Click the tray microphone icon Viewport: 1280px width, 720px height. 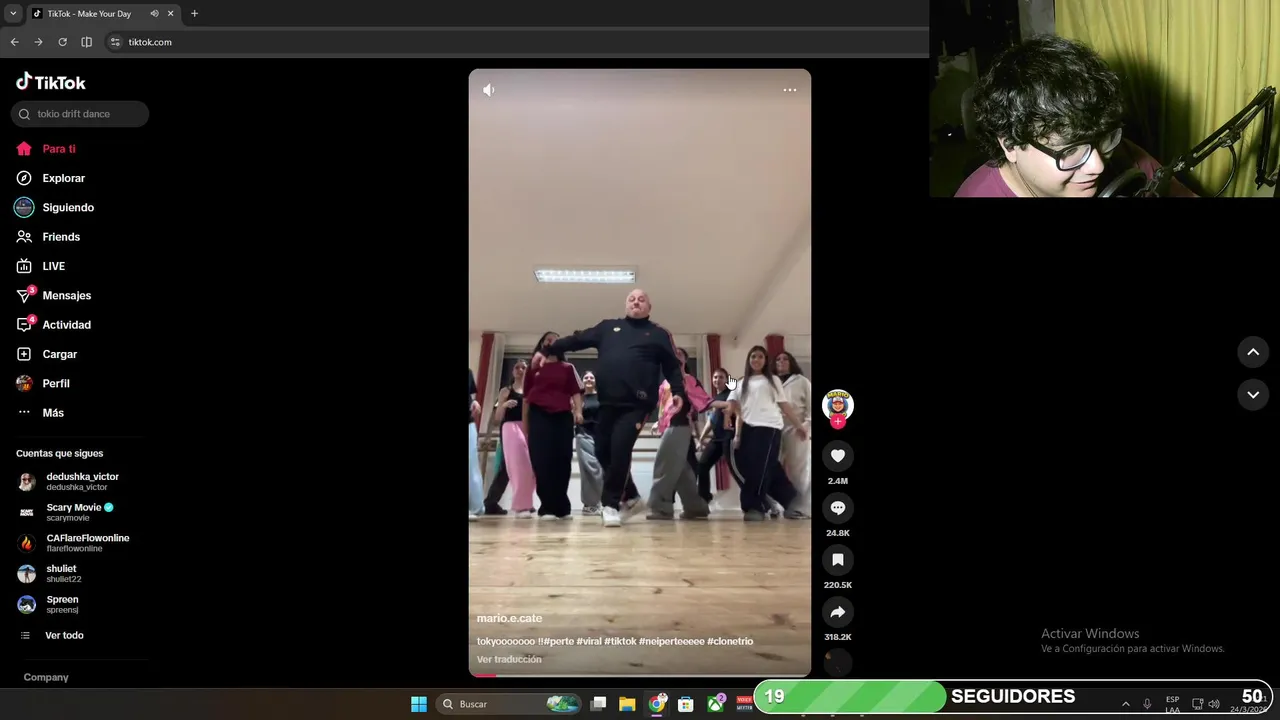click(x=1147, y=704)
